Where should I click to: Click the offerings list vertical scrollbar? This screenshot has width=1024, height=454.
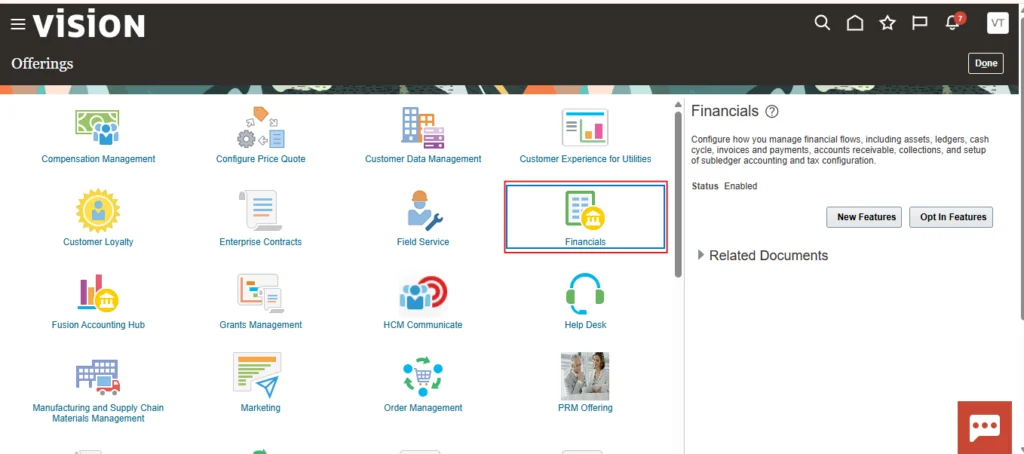pyautogui.click(x=678, y=195)
